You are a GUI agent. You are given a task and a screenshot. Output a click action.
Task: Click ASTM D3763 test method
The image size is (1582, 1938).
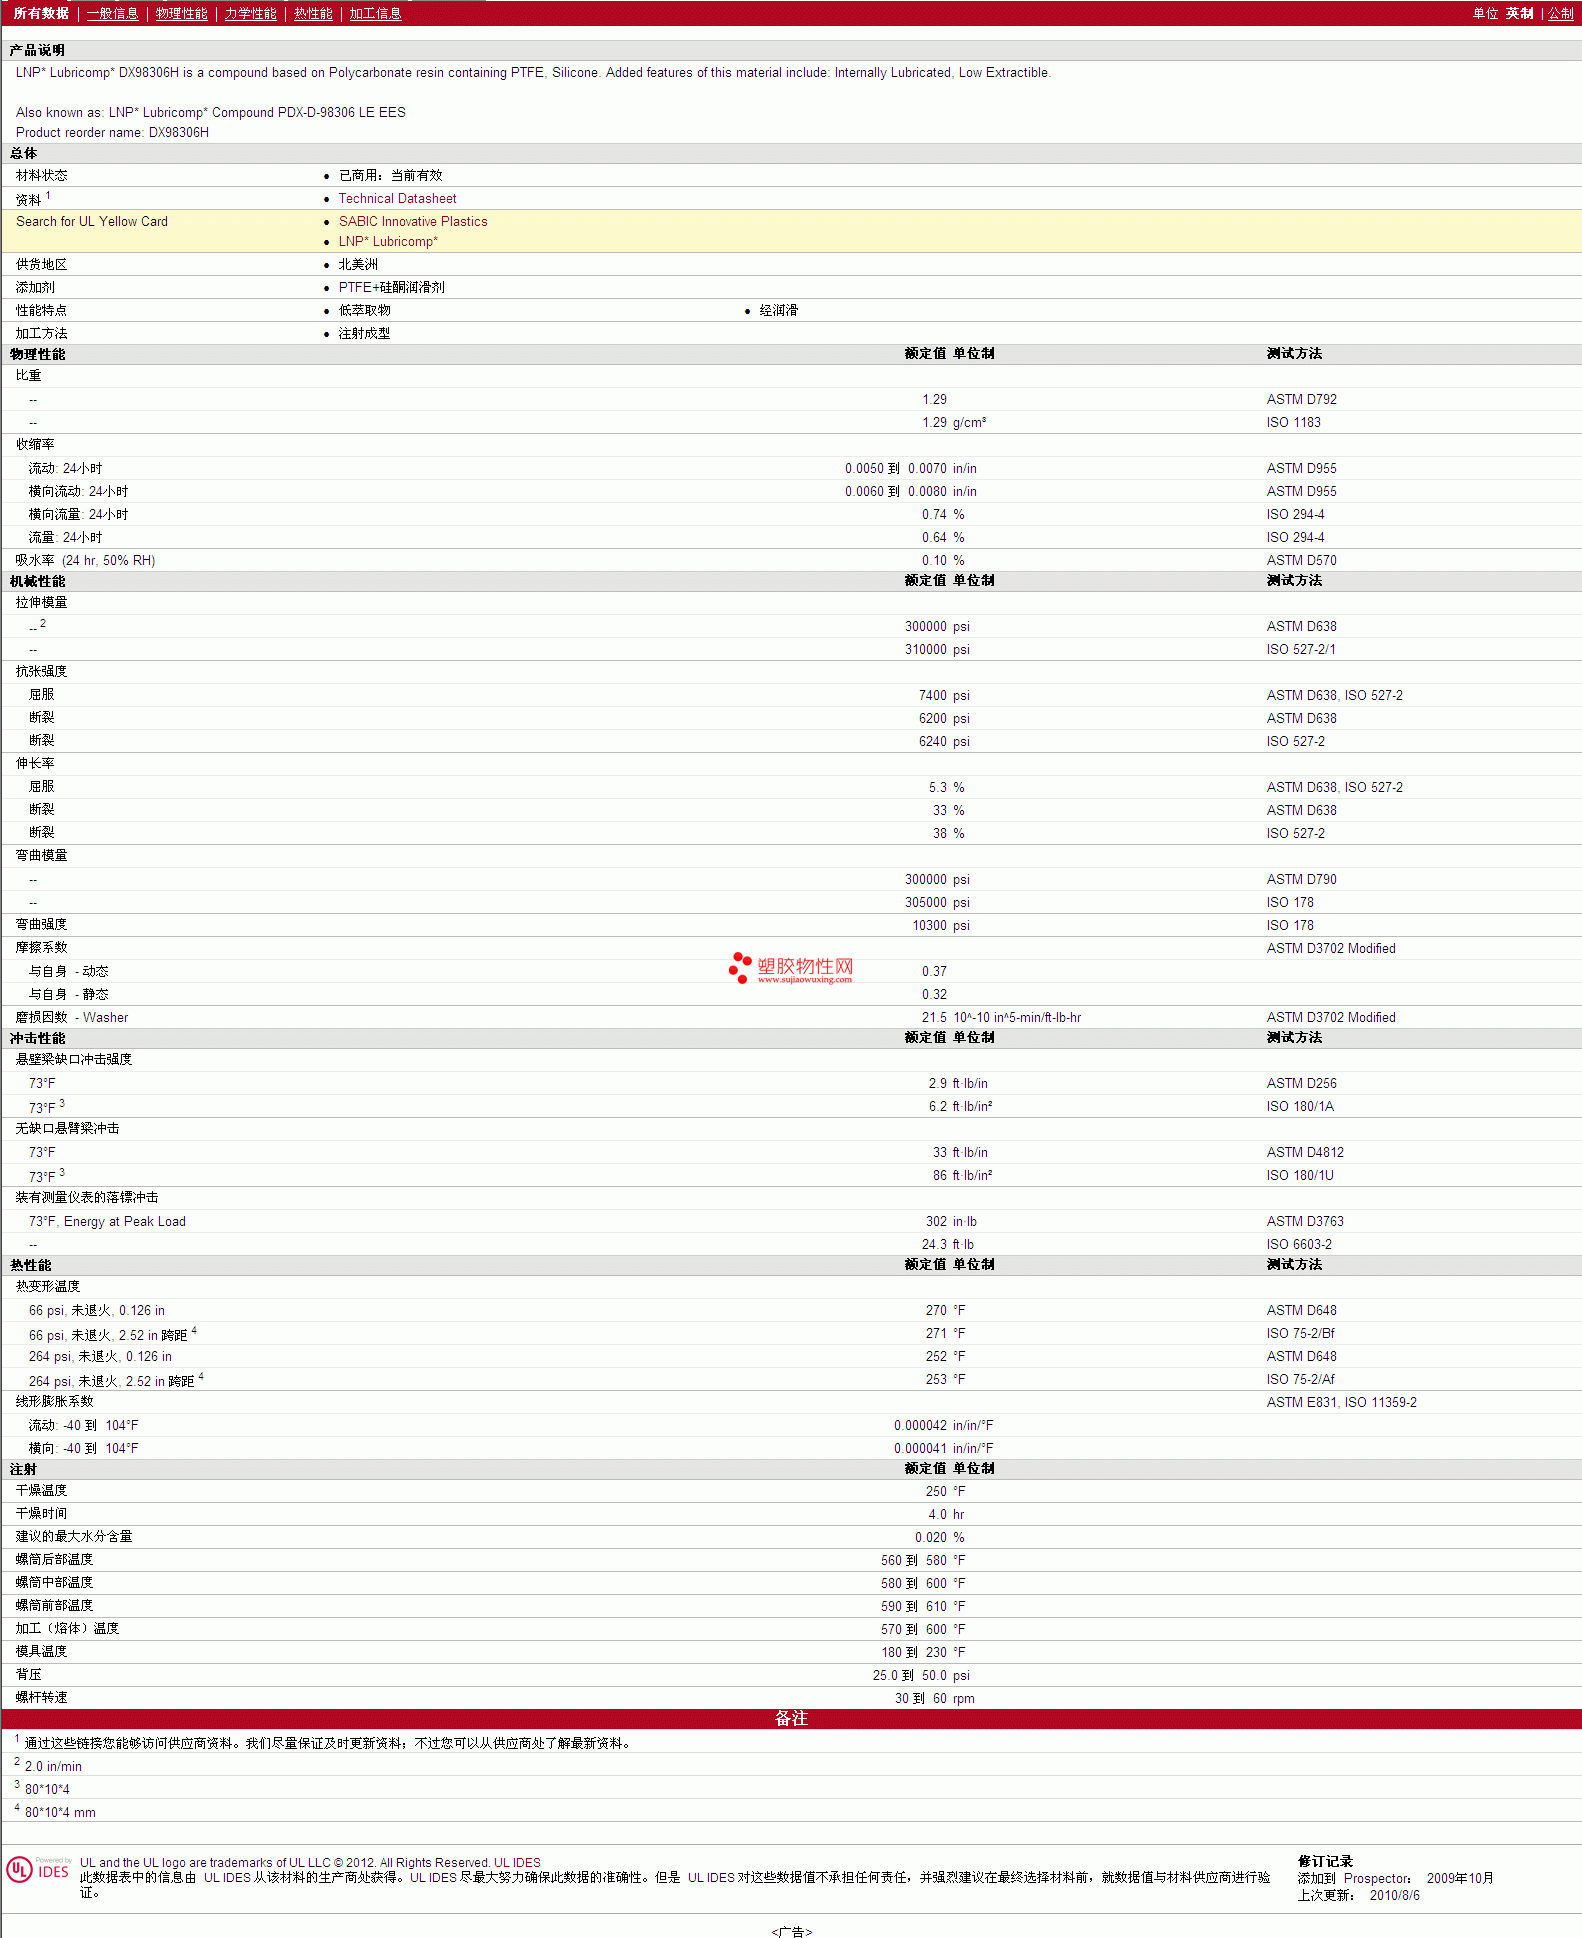1305,1222
